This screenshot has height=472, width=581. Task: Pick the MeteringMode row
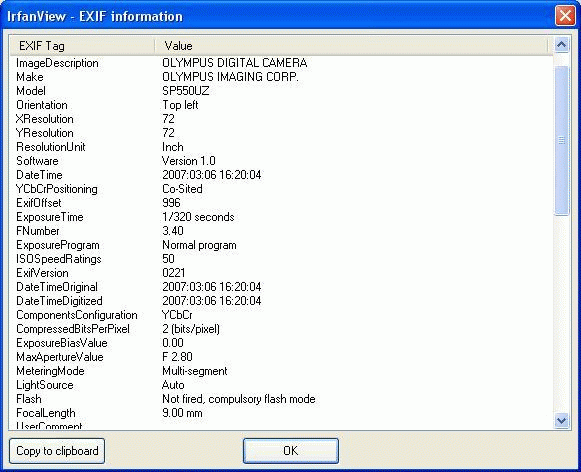pyautogui.click(x=281, y=371)
